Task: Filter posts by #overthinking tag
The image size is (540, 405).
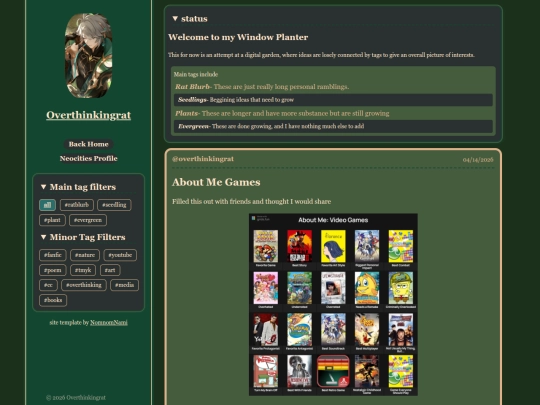Action: [x=84, y=285]
